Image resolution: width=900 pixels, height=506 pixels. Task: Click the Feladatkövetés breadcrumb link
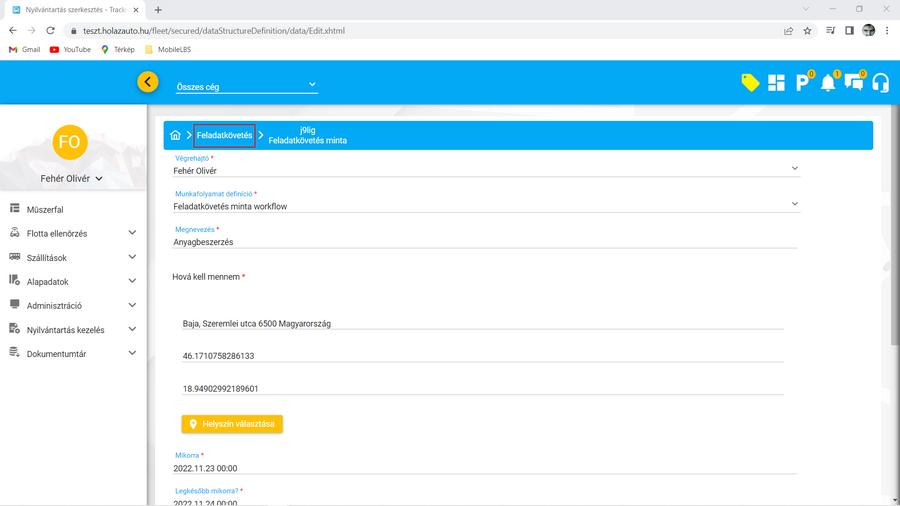pos(224,135)
